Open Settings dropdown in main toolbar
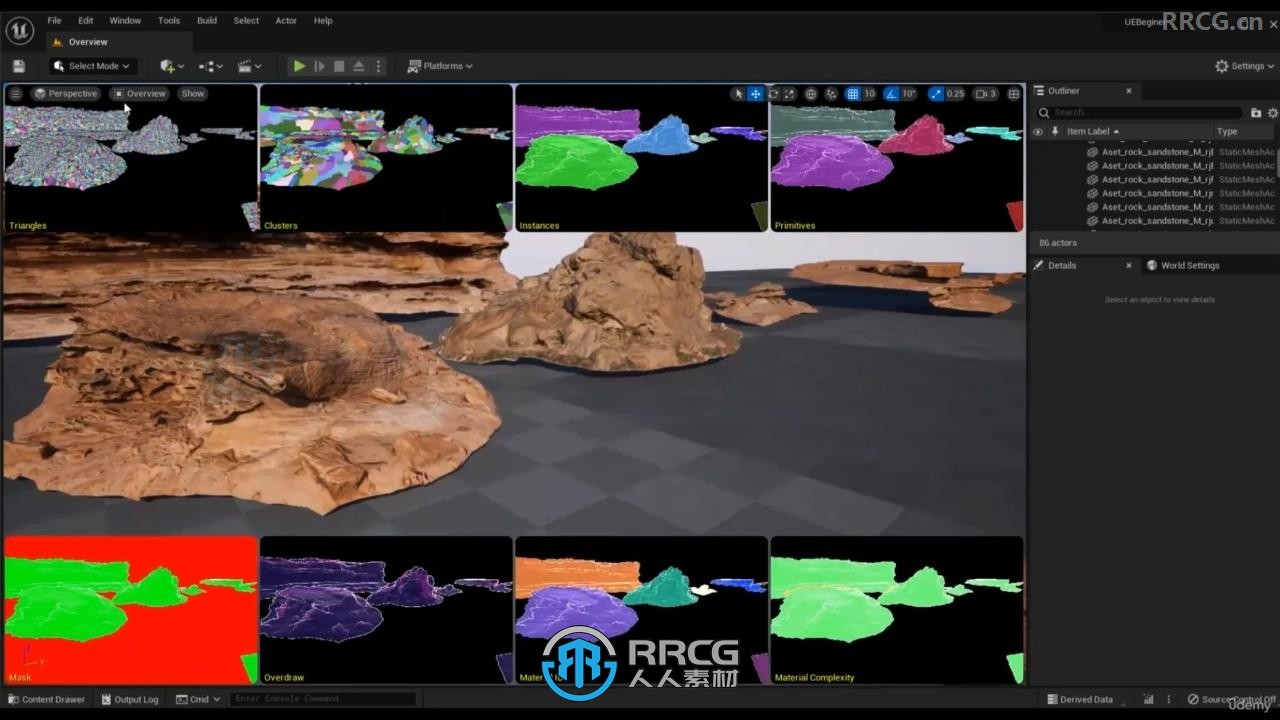 1245,66
